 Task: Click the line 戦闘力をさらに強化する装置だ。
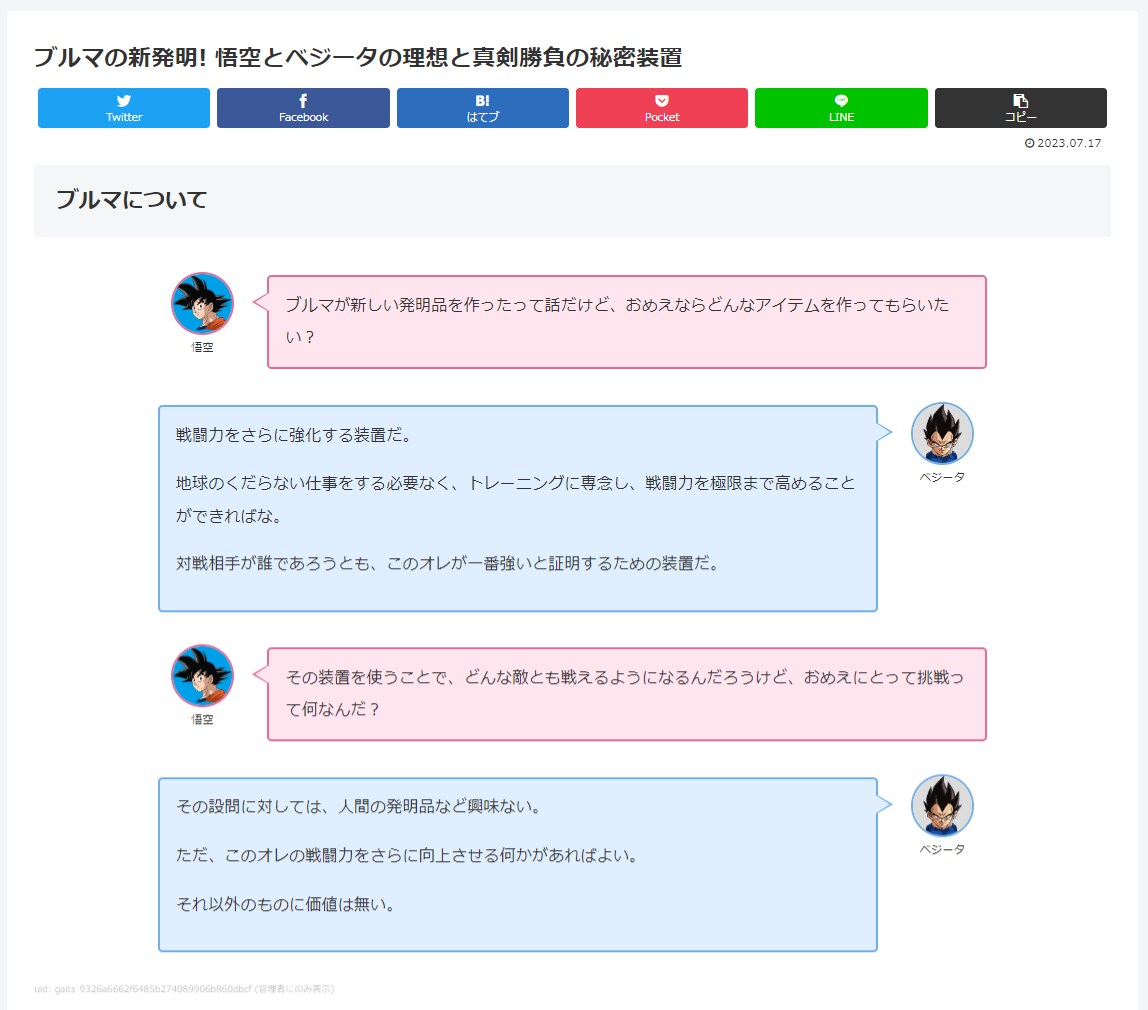pyautogui.click(x=295, y=435)
